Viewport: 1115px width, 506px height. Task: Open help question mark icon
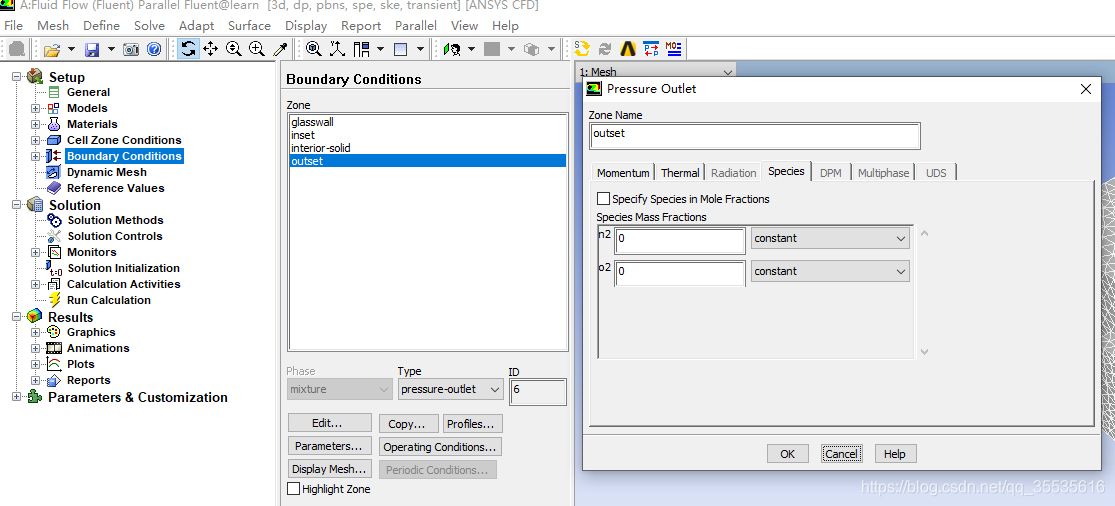(x=154, y=49)
